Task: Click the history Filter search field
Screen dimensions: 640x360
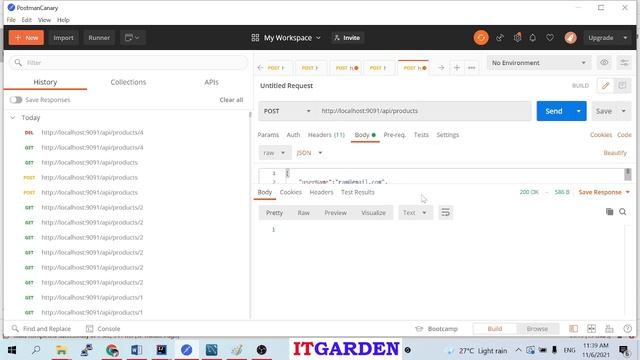Action: coord(129,62)
